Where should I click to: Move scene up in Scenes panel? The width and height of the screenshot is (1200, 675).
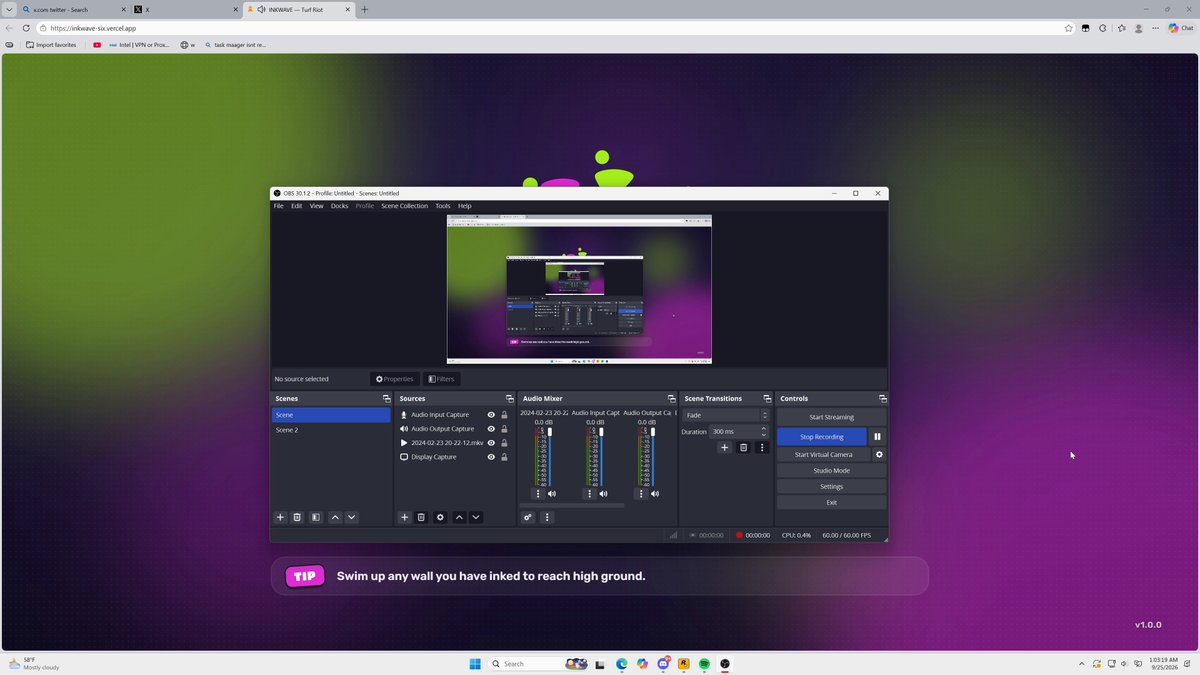[x=335, y=517]
